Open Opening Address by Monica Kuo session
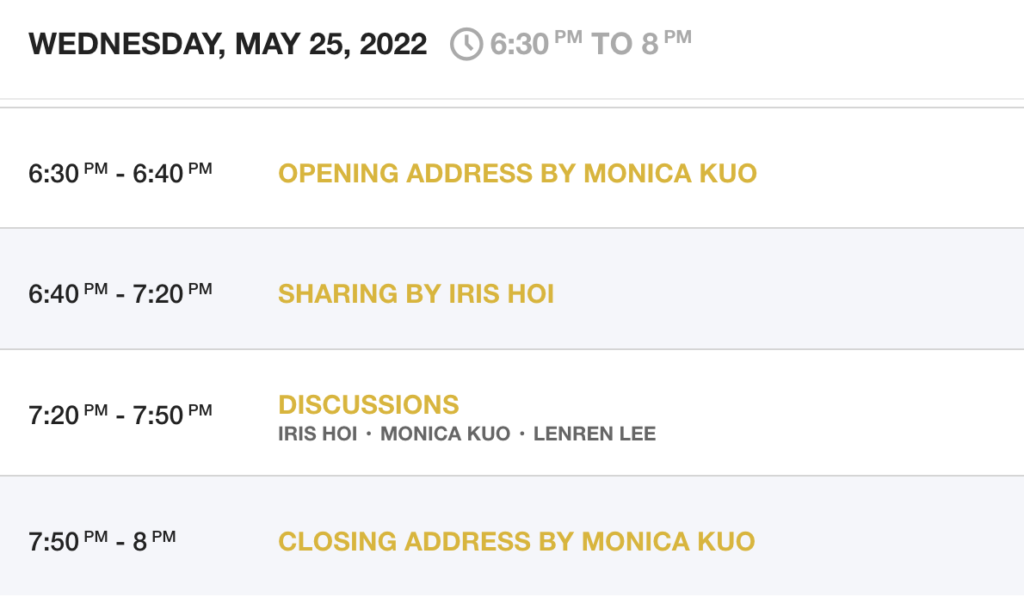This screenshot has height=597, width=1024. (x=517, y=174)
